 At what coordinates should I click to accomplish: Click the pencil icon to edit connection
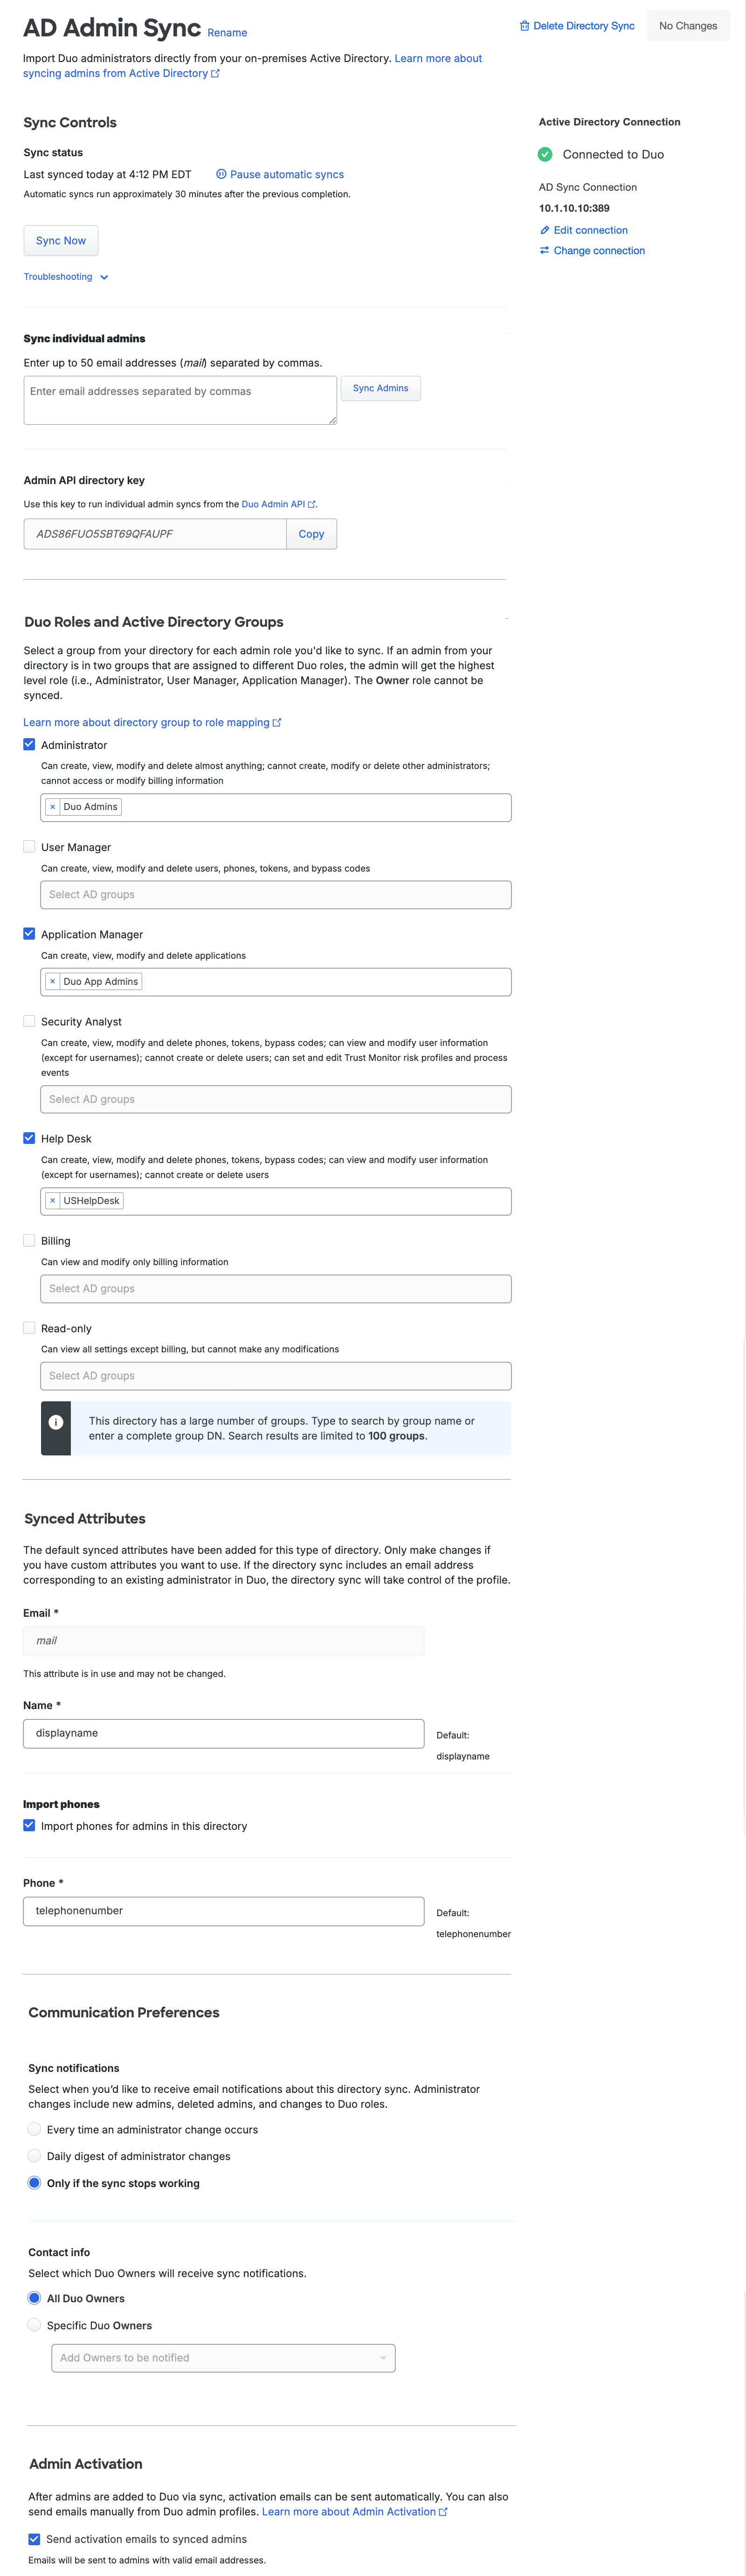pyautogui.click(x=544, y=230)
